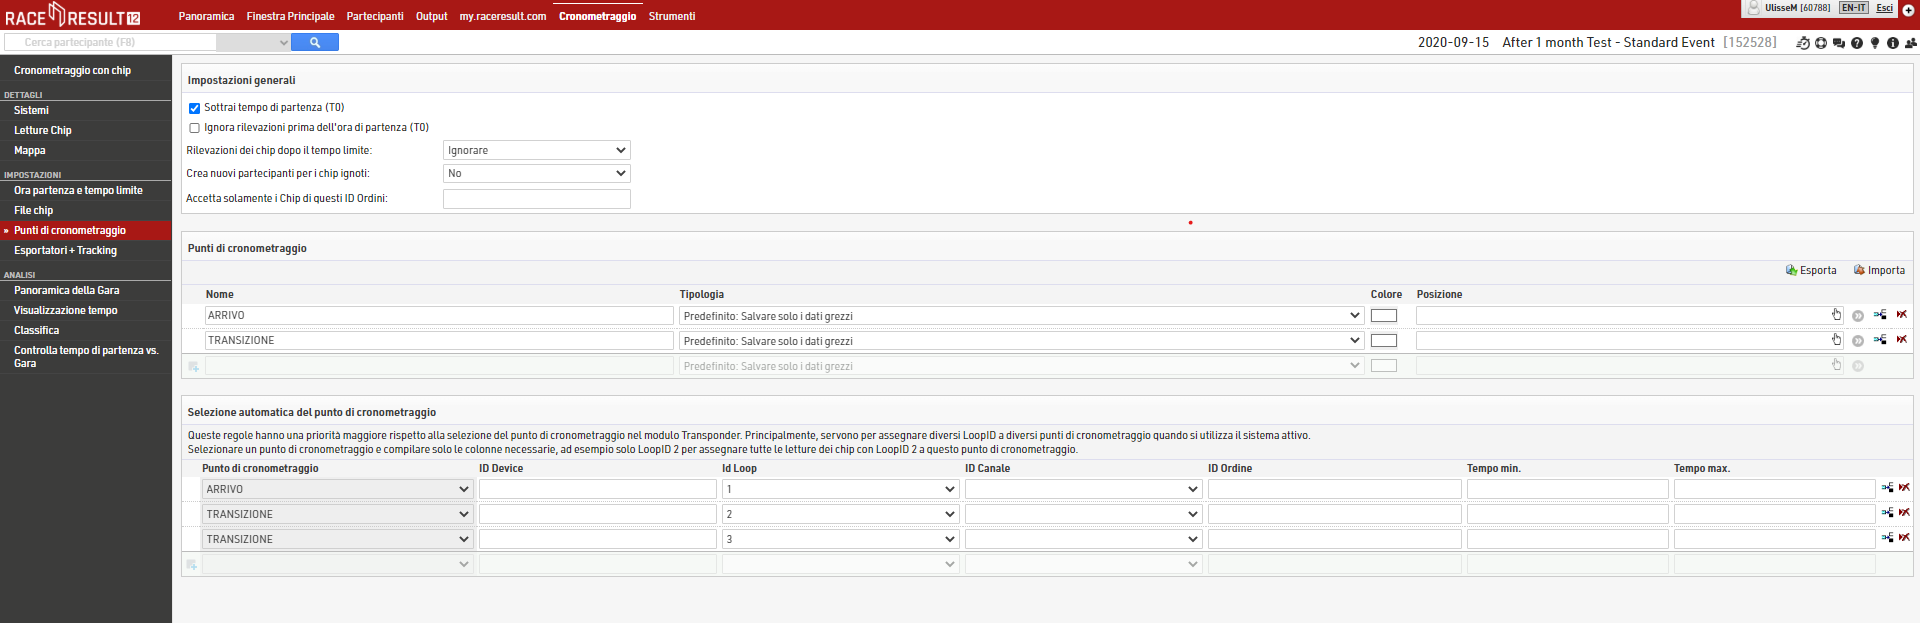Delete the Id Loop 3 rule row

pyautogui.click(x=1903, y=538)
